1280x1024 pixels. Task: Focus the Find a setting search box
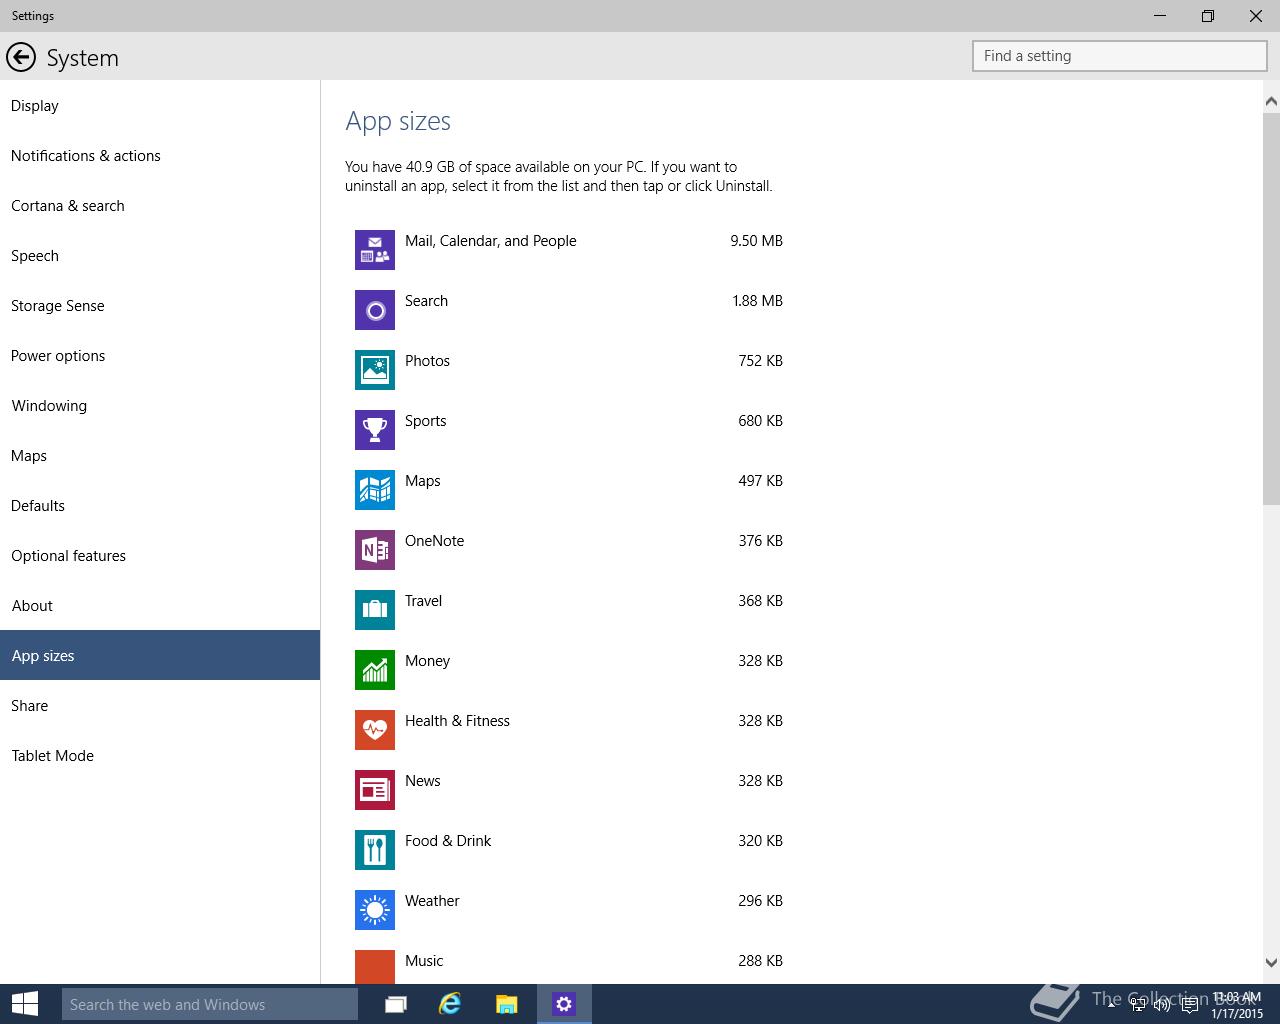click(x=1120, y=56)
